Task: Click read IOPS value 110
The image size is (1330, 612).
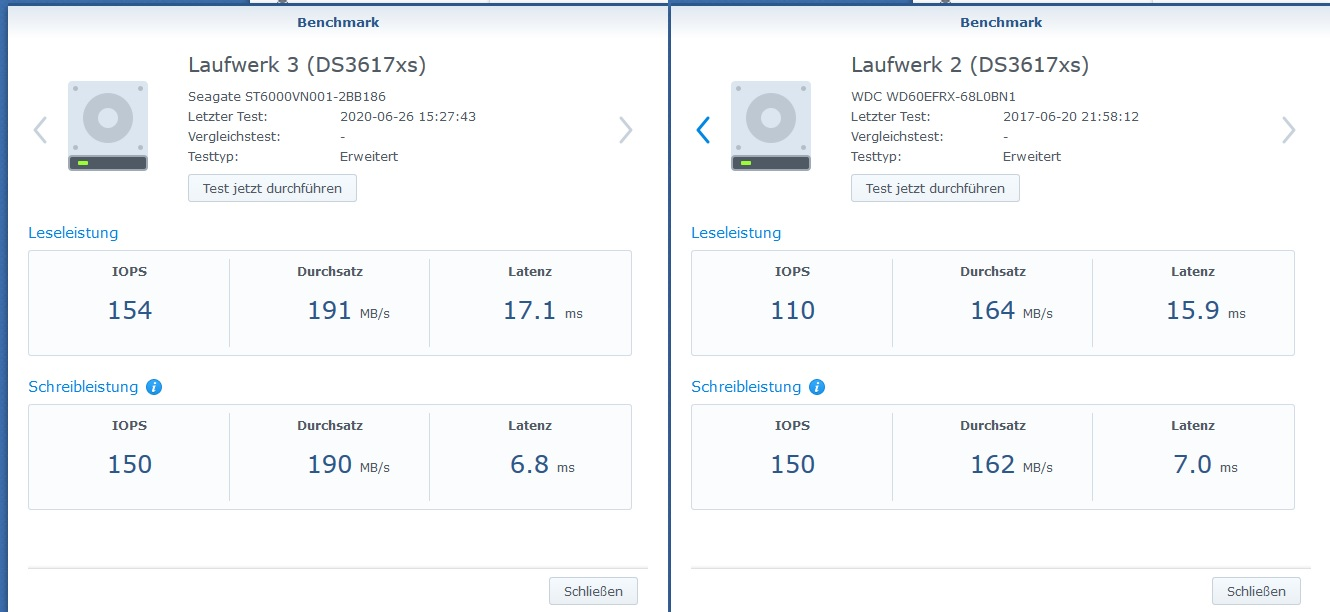Action: pos(793,311)
